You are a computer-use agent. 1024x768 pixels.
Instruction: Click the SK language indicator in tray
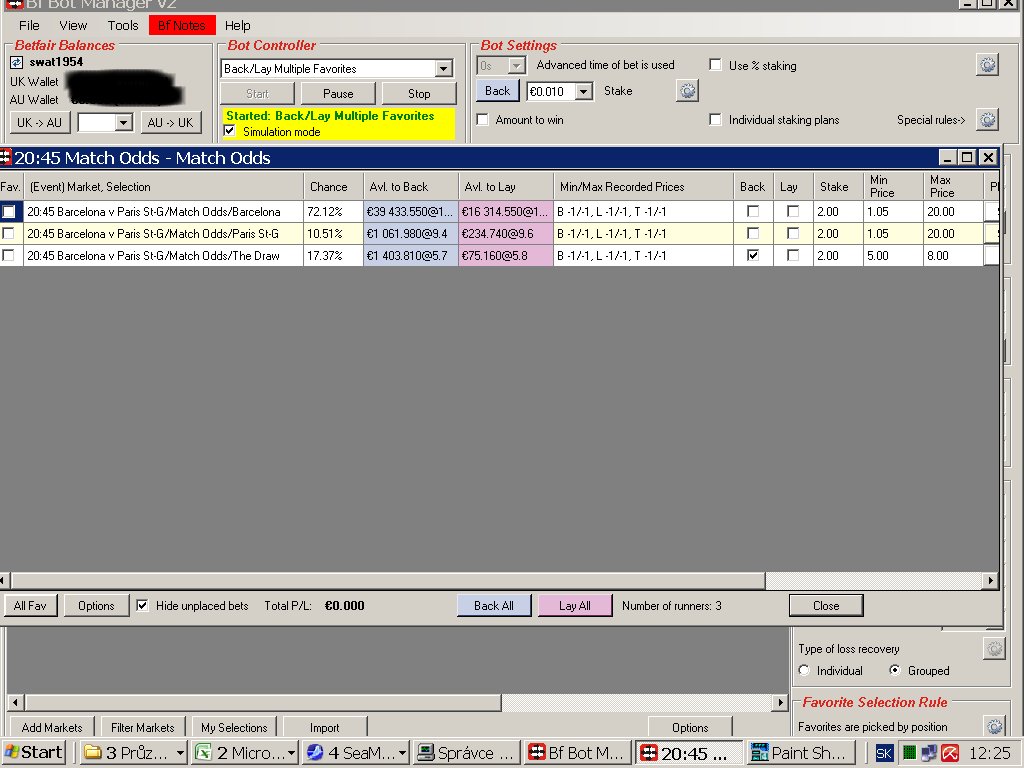click(x=884, y=754)
